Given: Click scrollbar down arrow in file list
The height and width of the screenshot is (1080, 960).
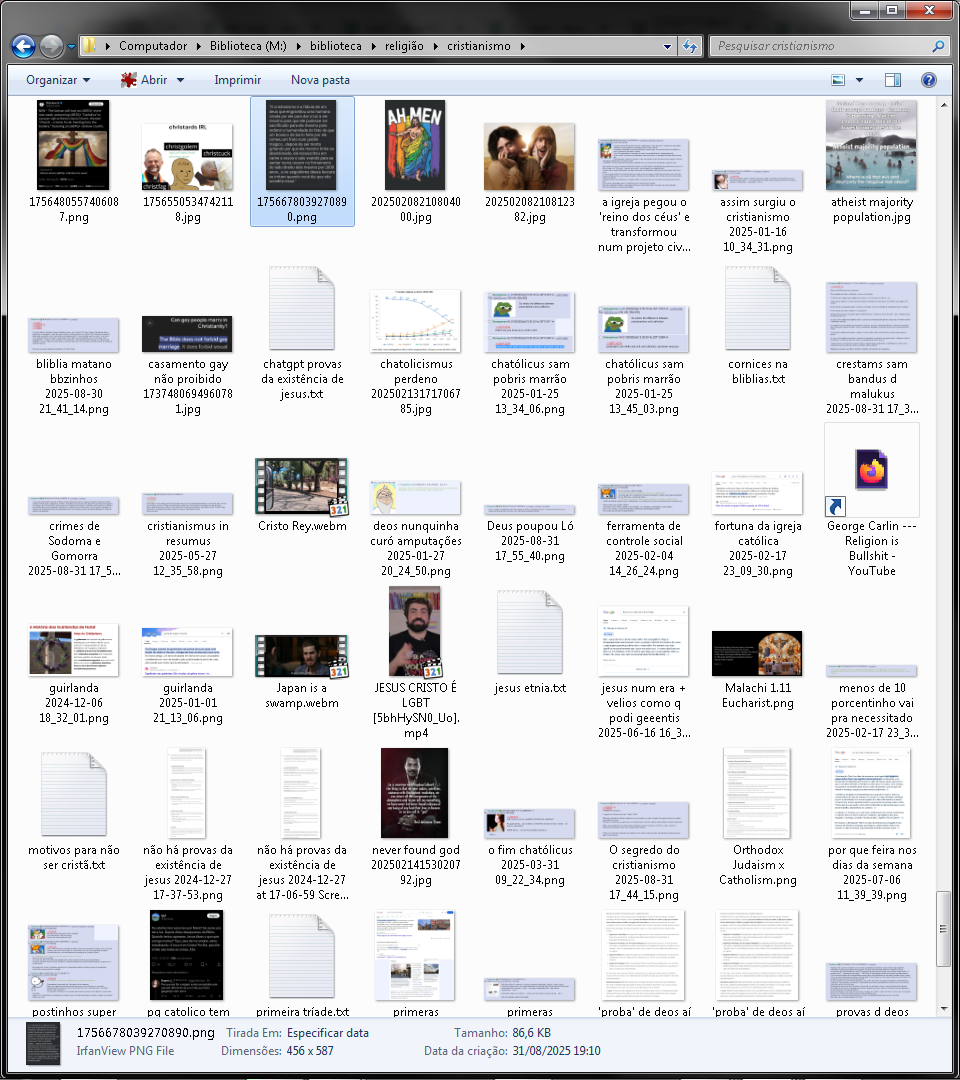Looking at the screenshot, I should [943, 1008].
